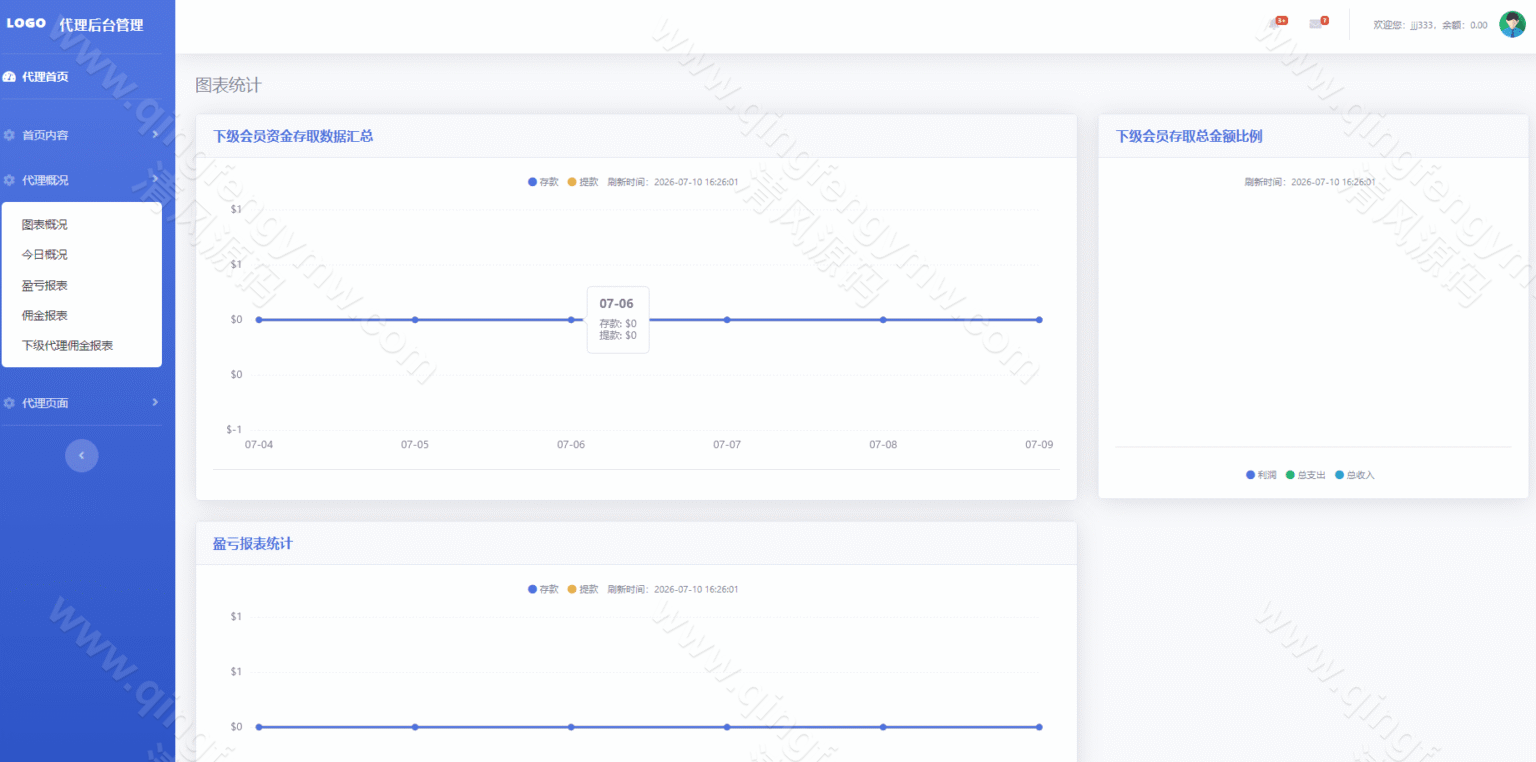Click the 07-05 data point on the top chart

click(x=415, y=320)
